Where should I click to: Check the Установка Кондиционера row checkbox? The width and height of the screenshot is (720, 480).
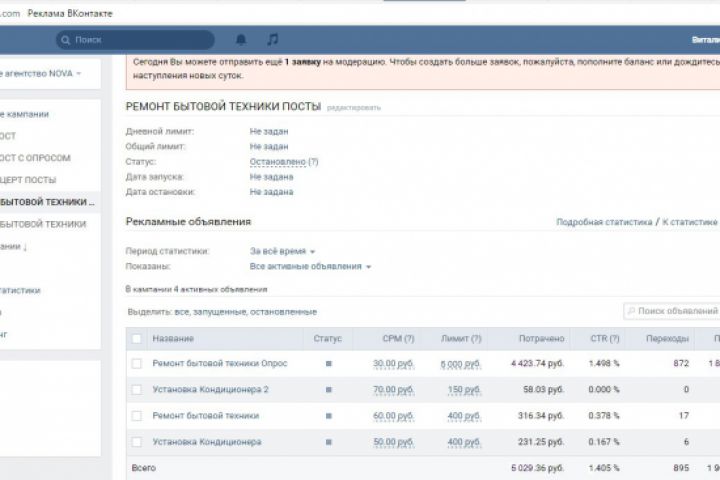(136, 441)
